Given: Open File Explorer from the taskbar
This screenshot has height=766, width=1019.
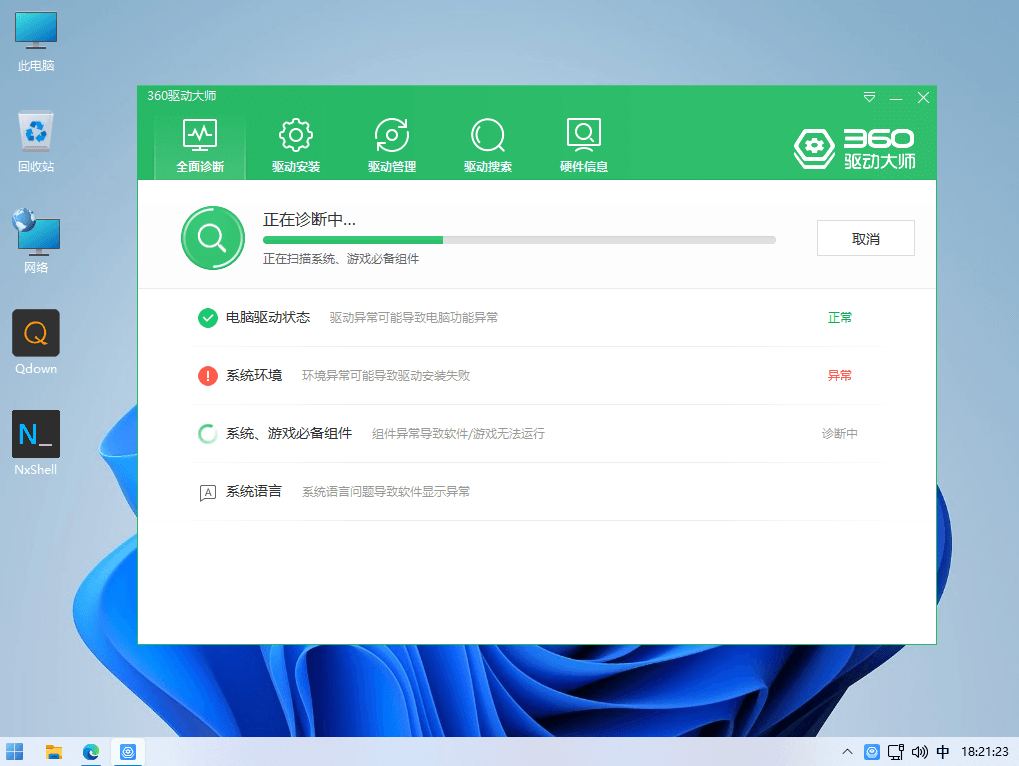Looking at the screenshot, I should tap(54, 752).
